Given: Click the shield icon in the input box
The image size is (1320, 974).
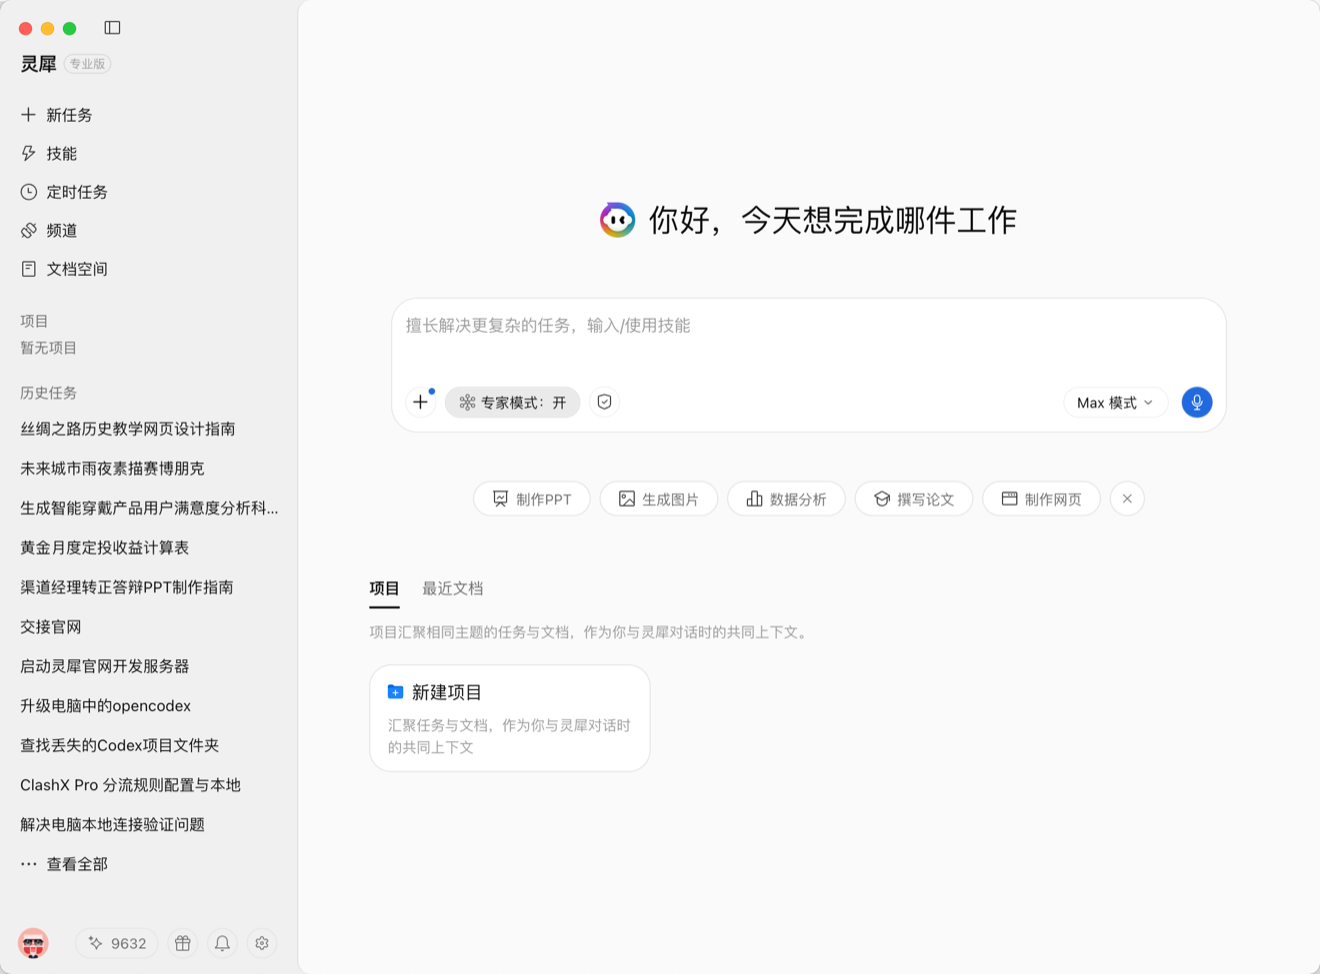Looking at the screenshot, I should (604, 402).
